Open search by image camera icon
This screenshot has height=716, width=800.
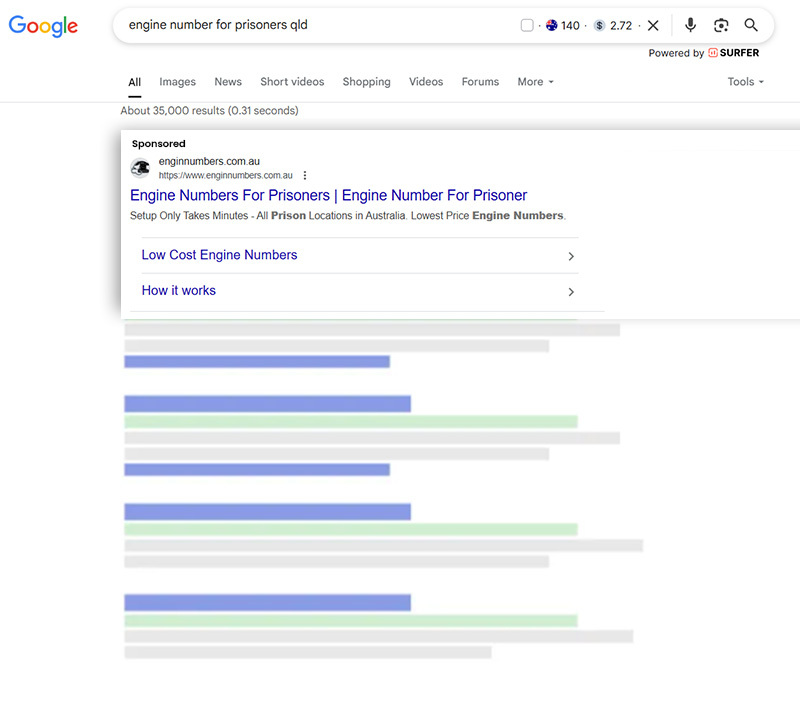[721, 26]
